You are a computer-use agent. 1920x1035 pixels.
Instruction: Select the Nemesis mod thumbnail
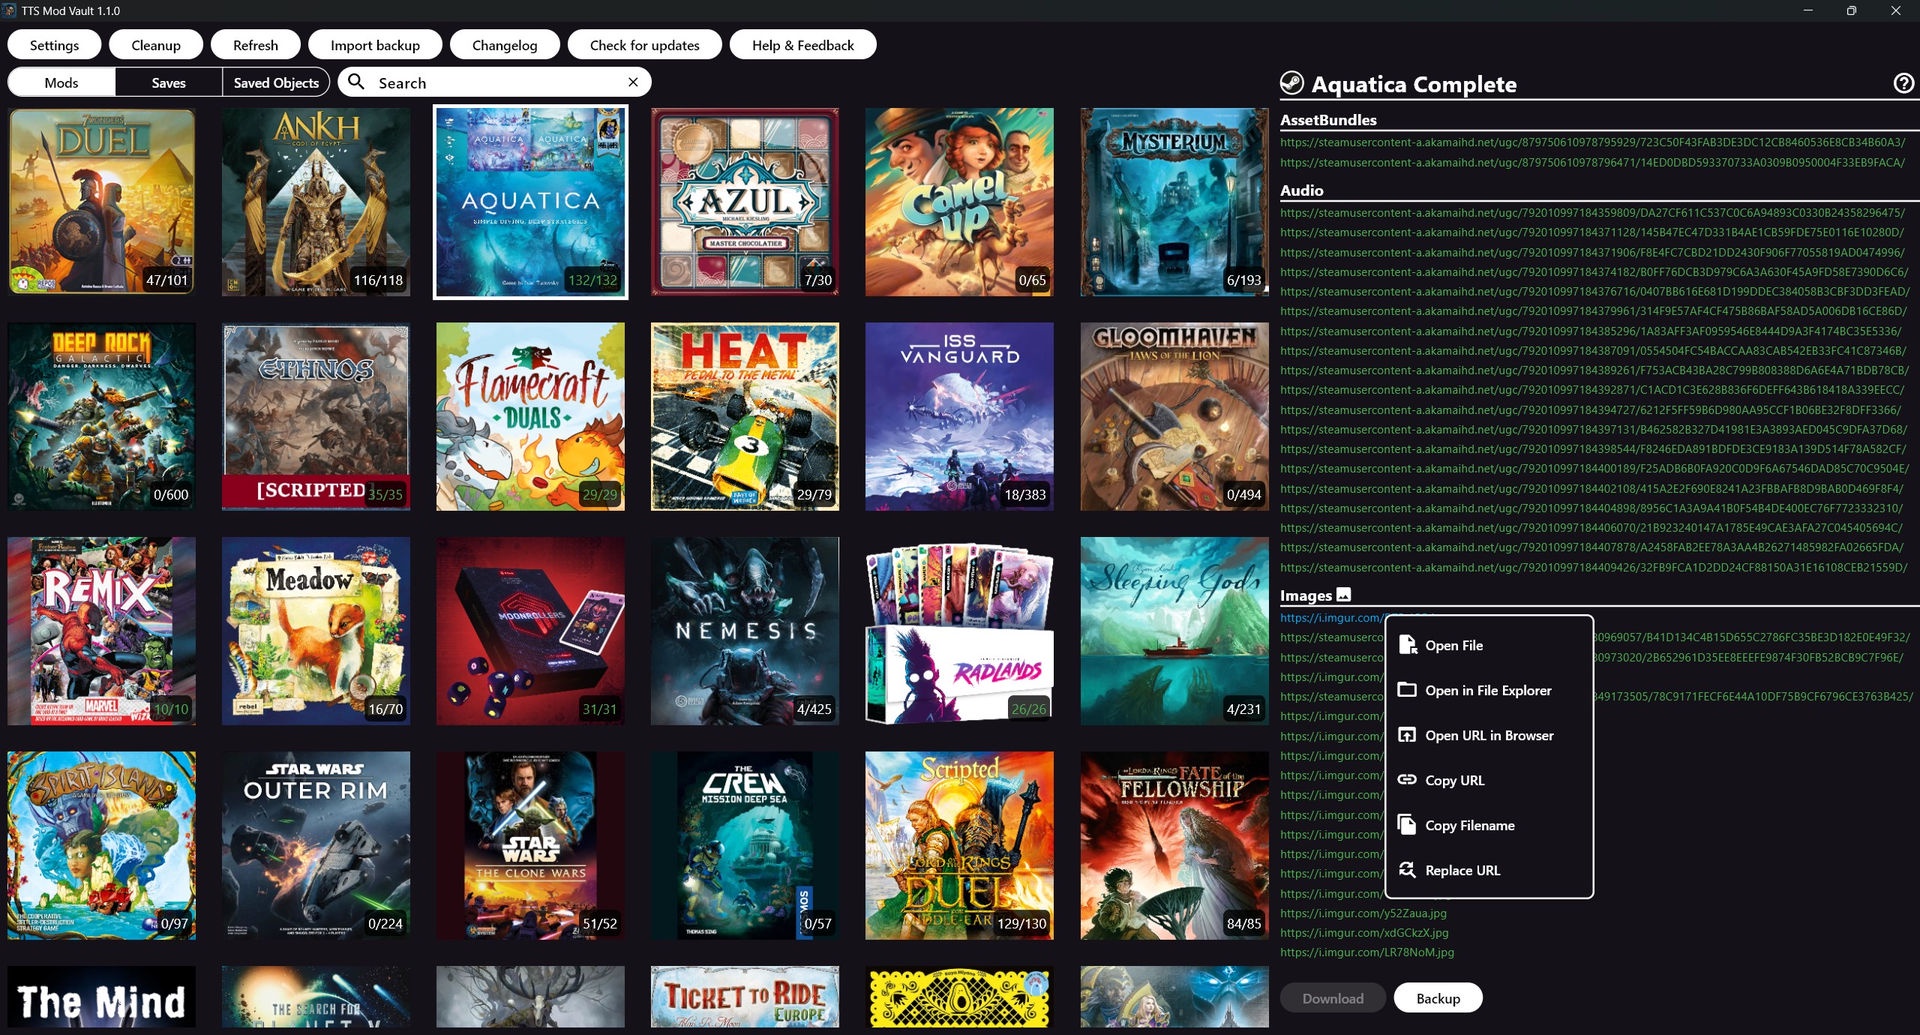point(745,631)
